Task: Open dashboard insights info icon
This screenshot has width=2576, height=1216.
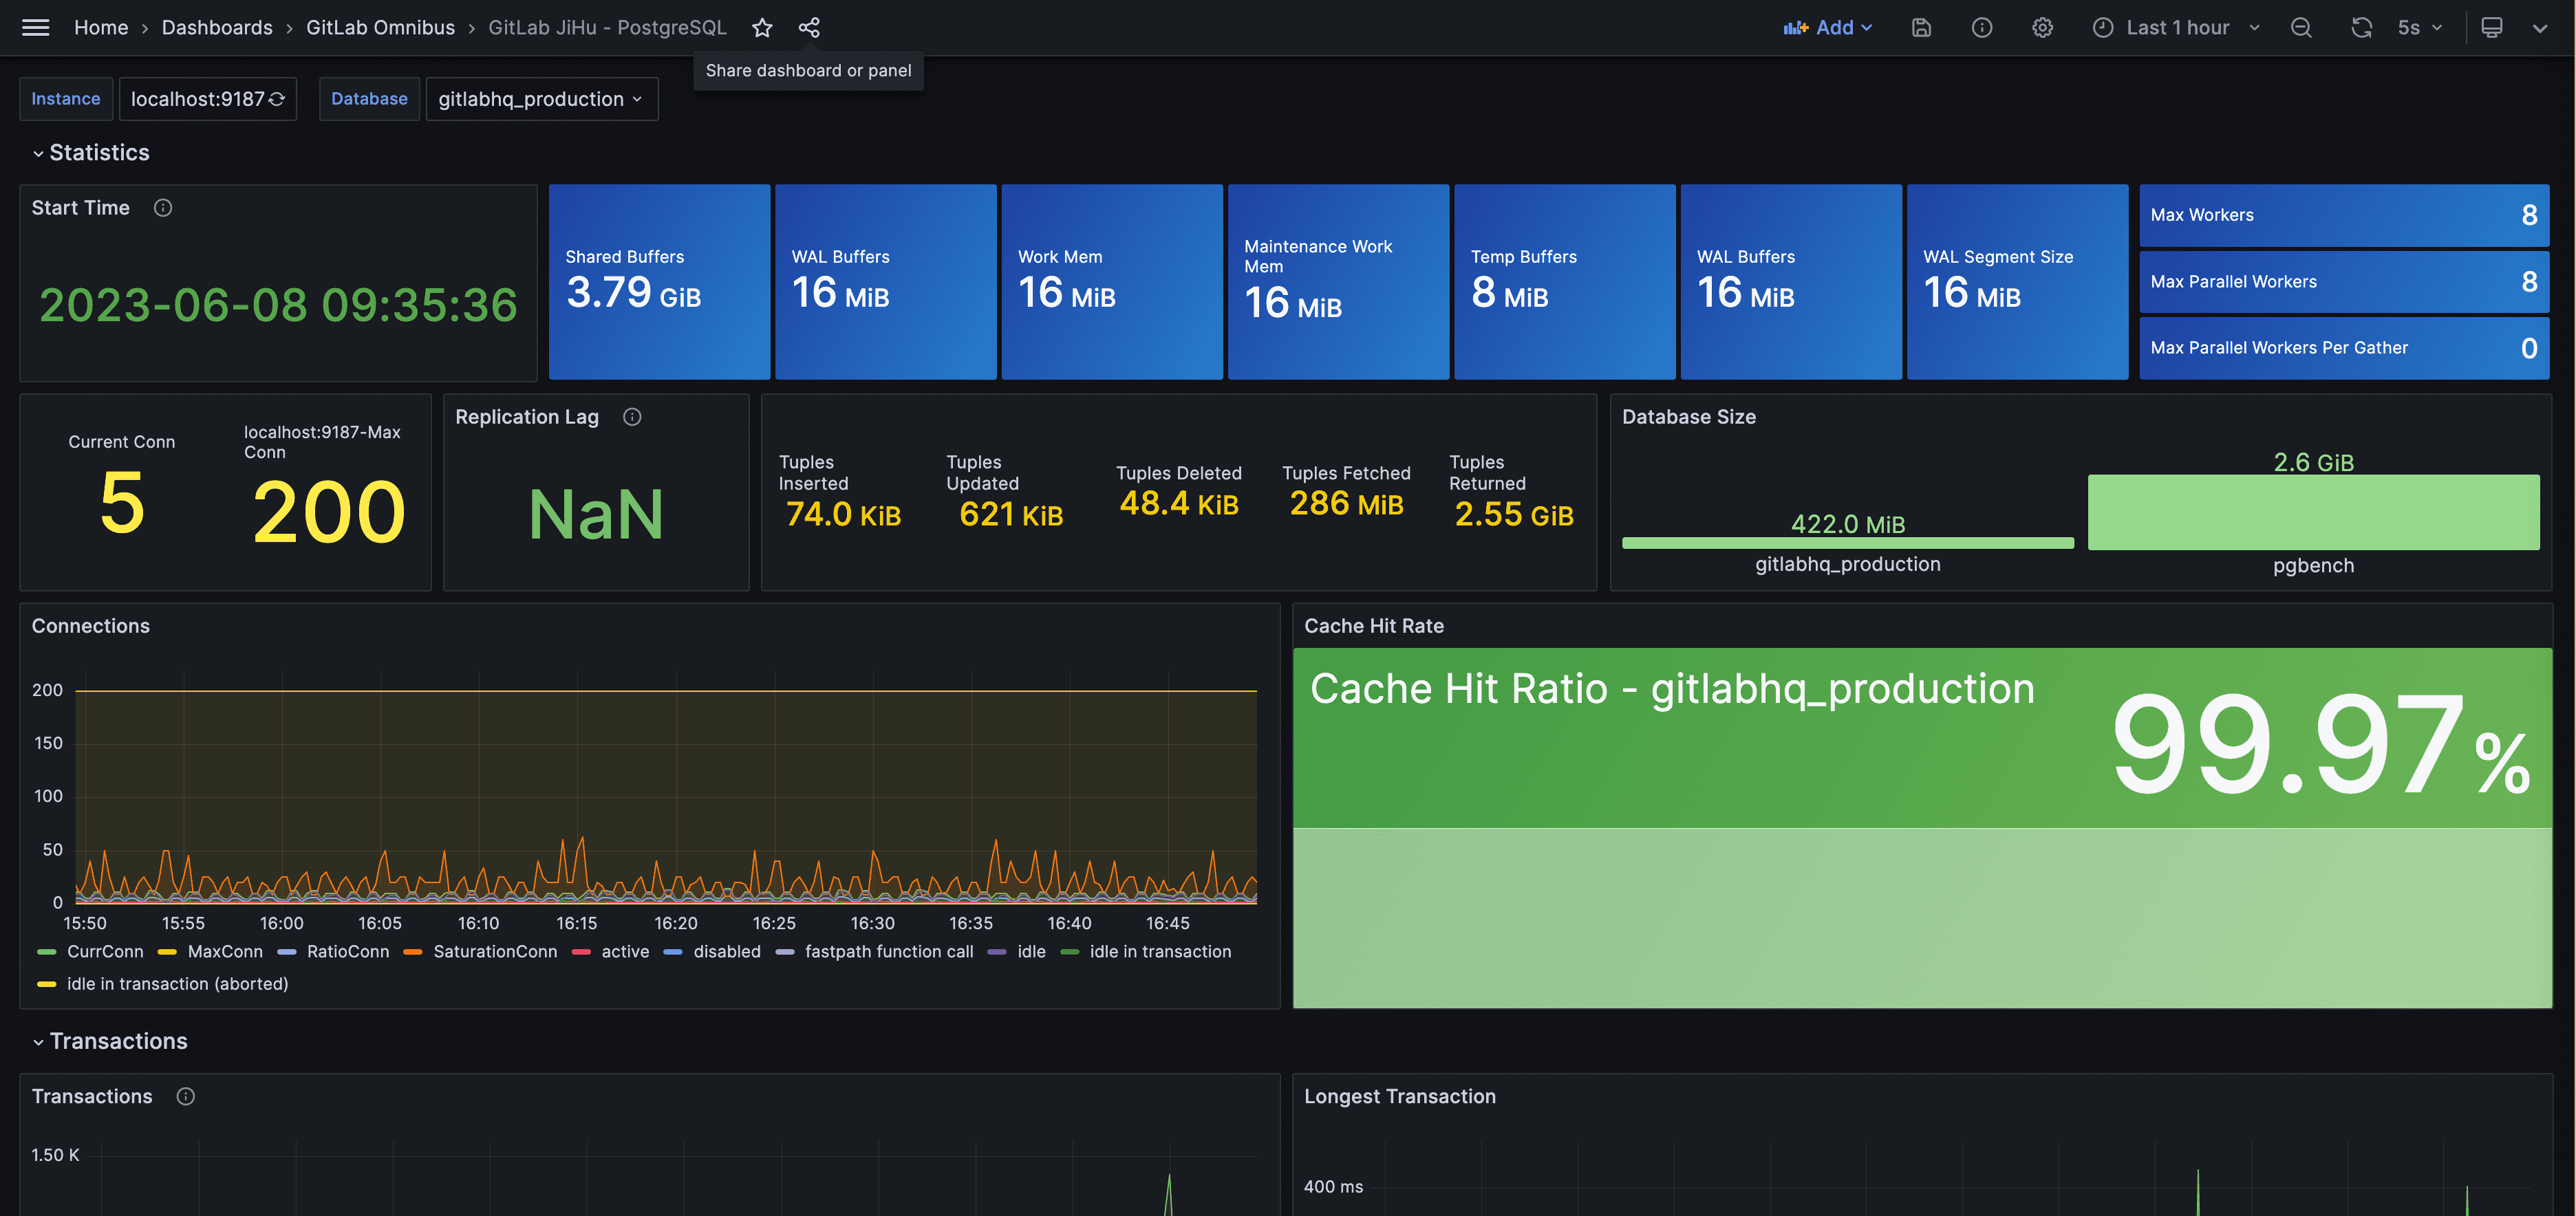Action: pyautogui.click(x=1981, y=27)
